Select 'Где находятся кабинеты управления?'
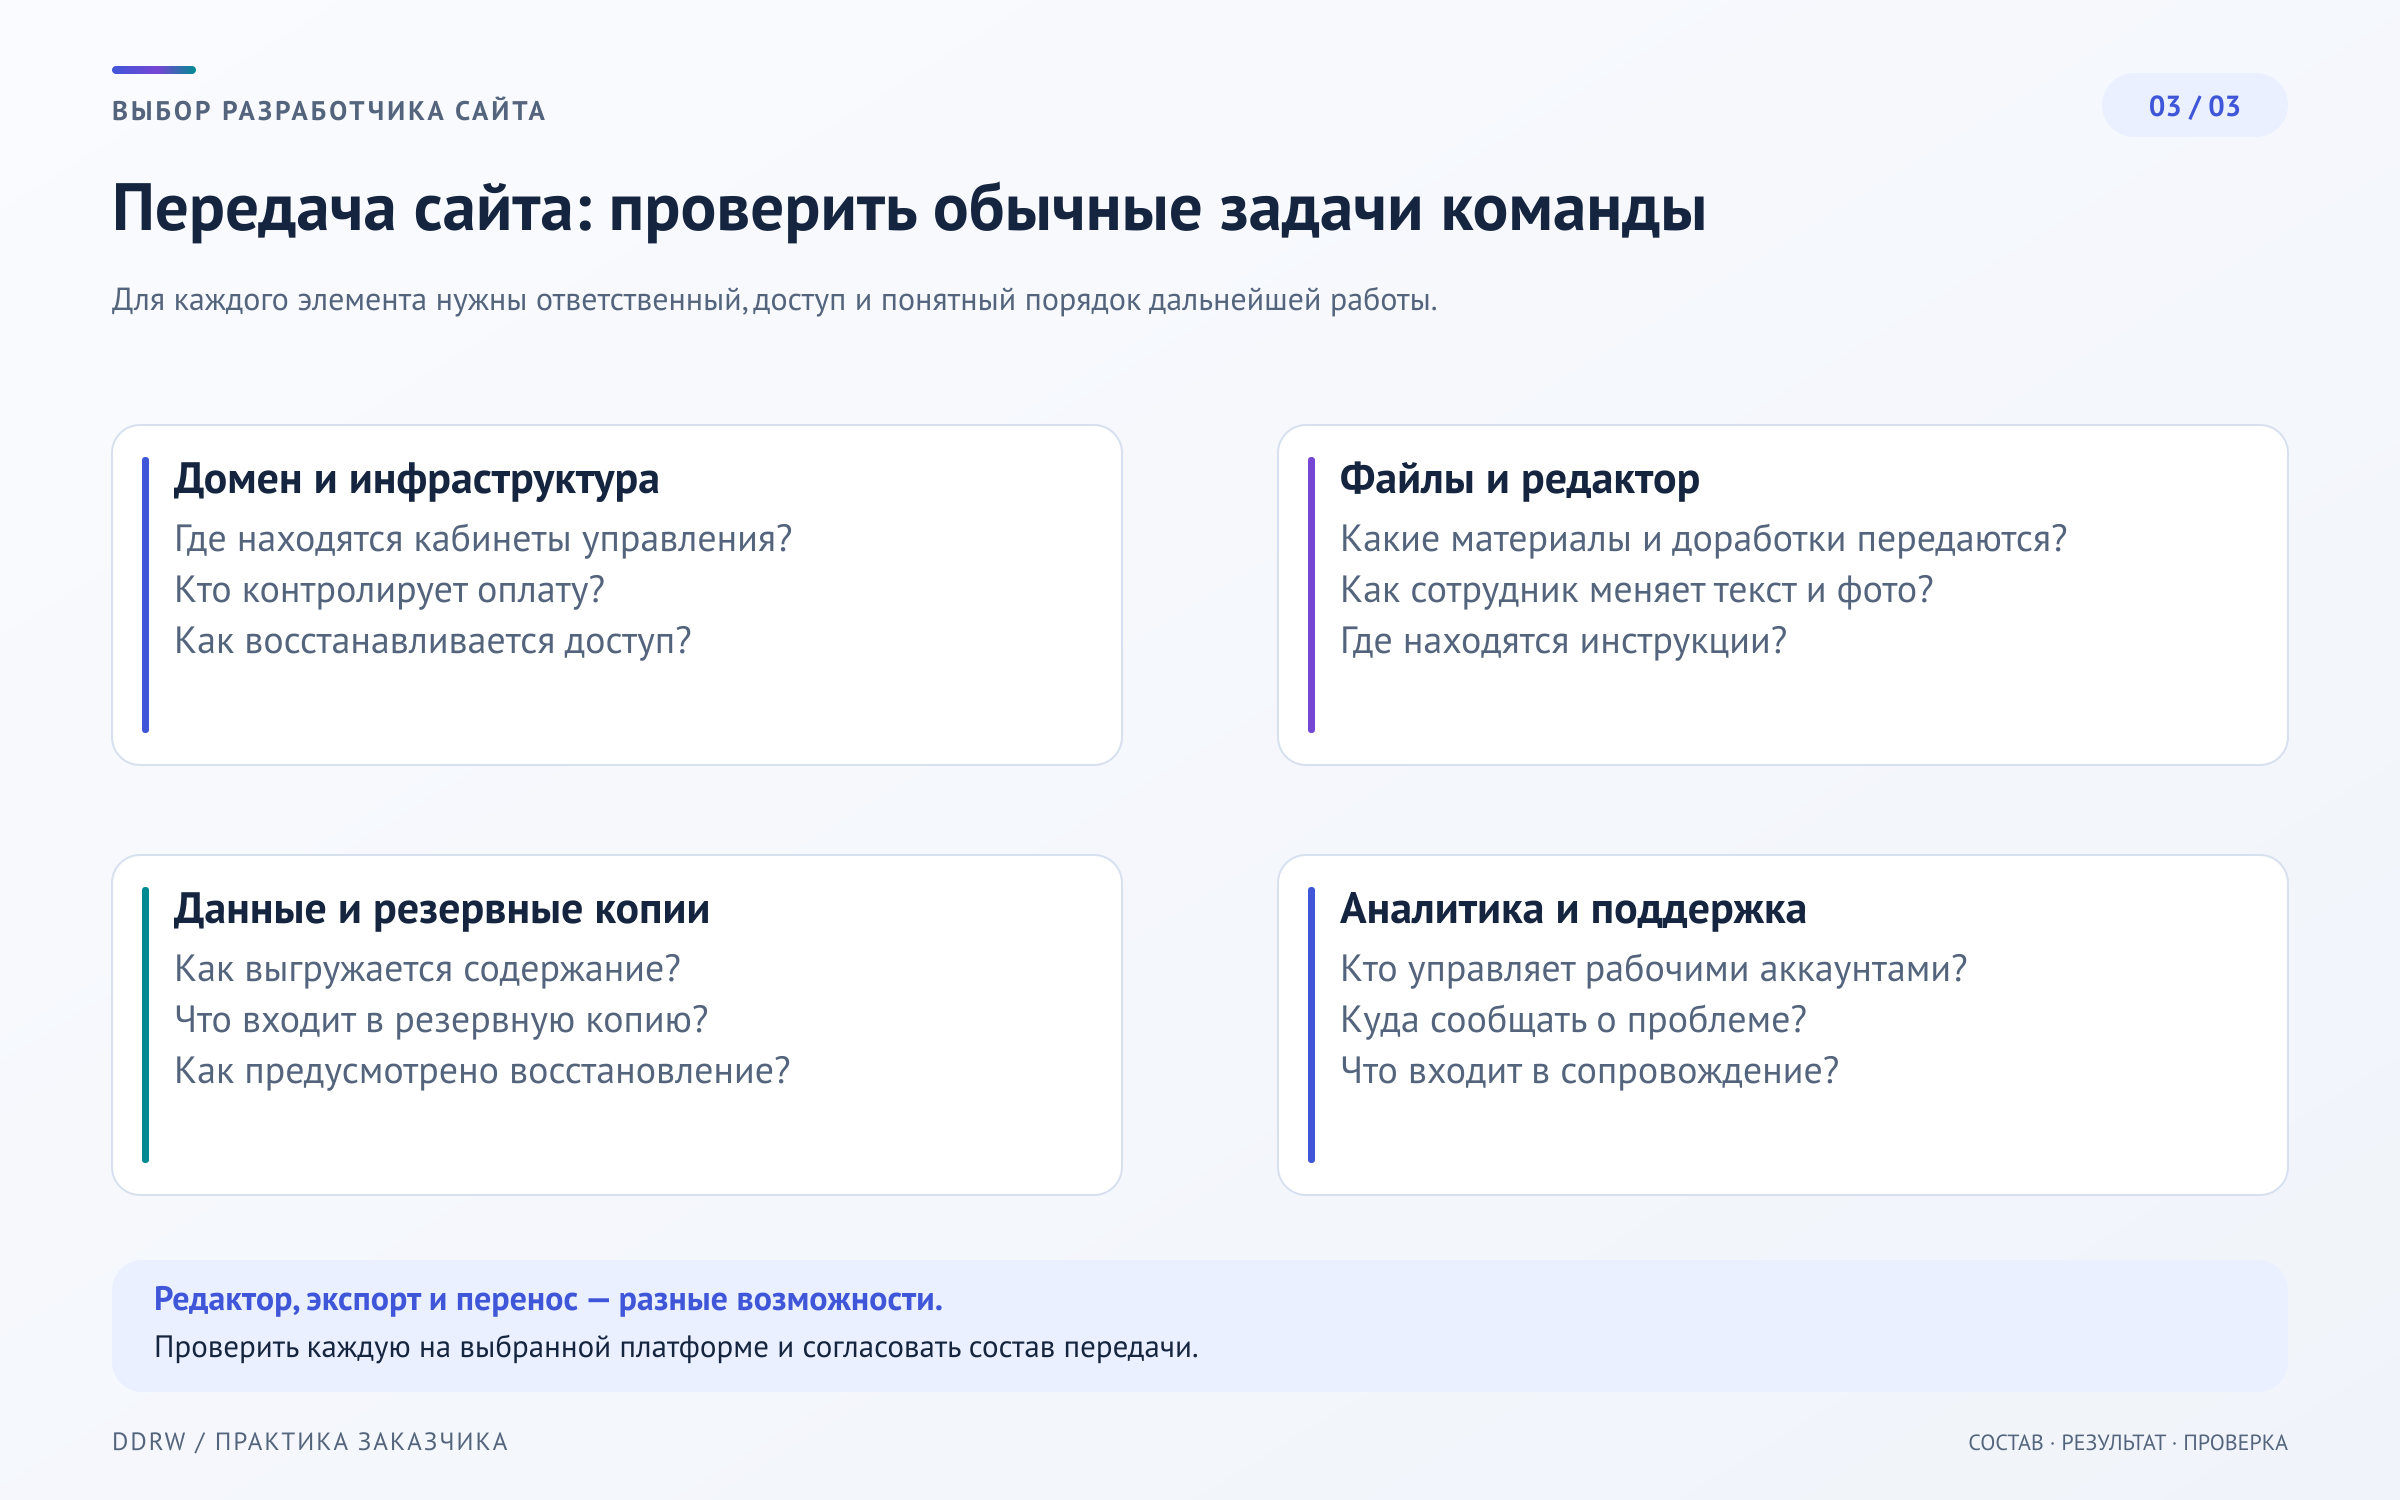Viewport: 2400px width, 1500px height. tap(483, 539)
